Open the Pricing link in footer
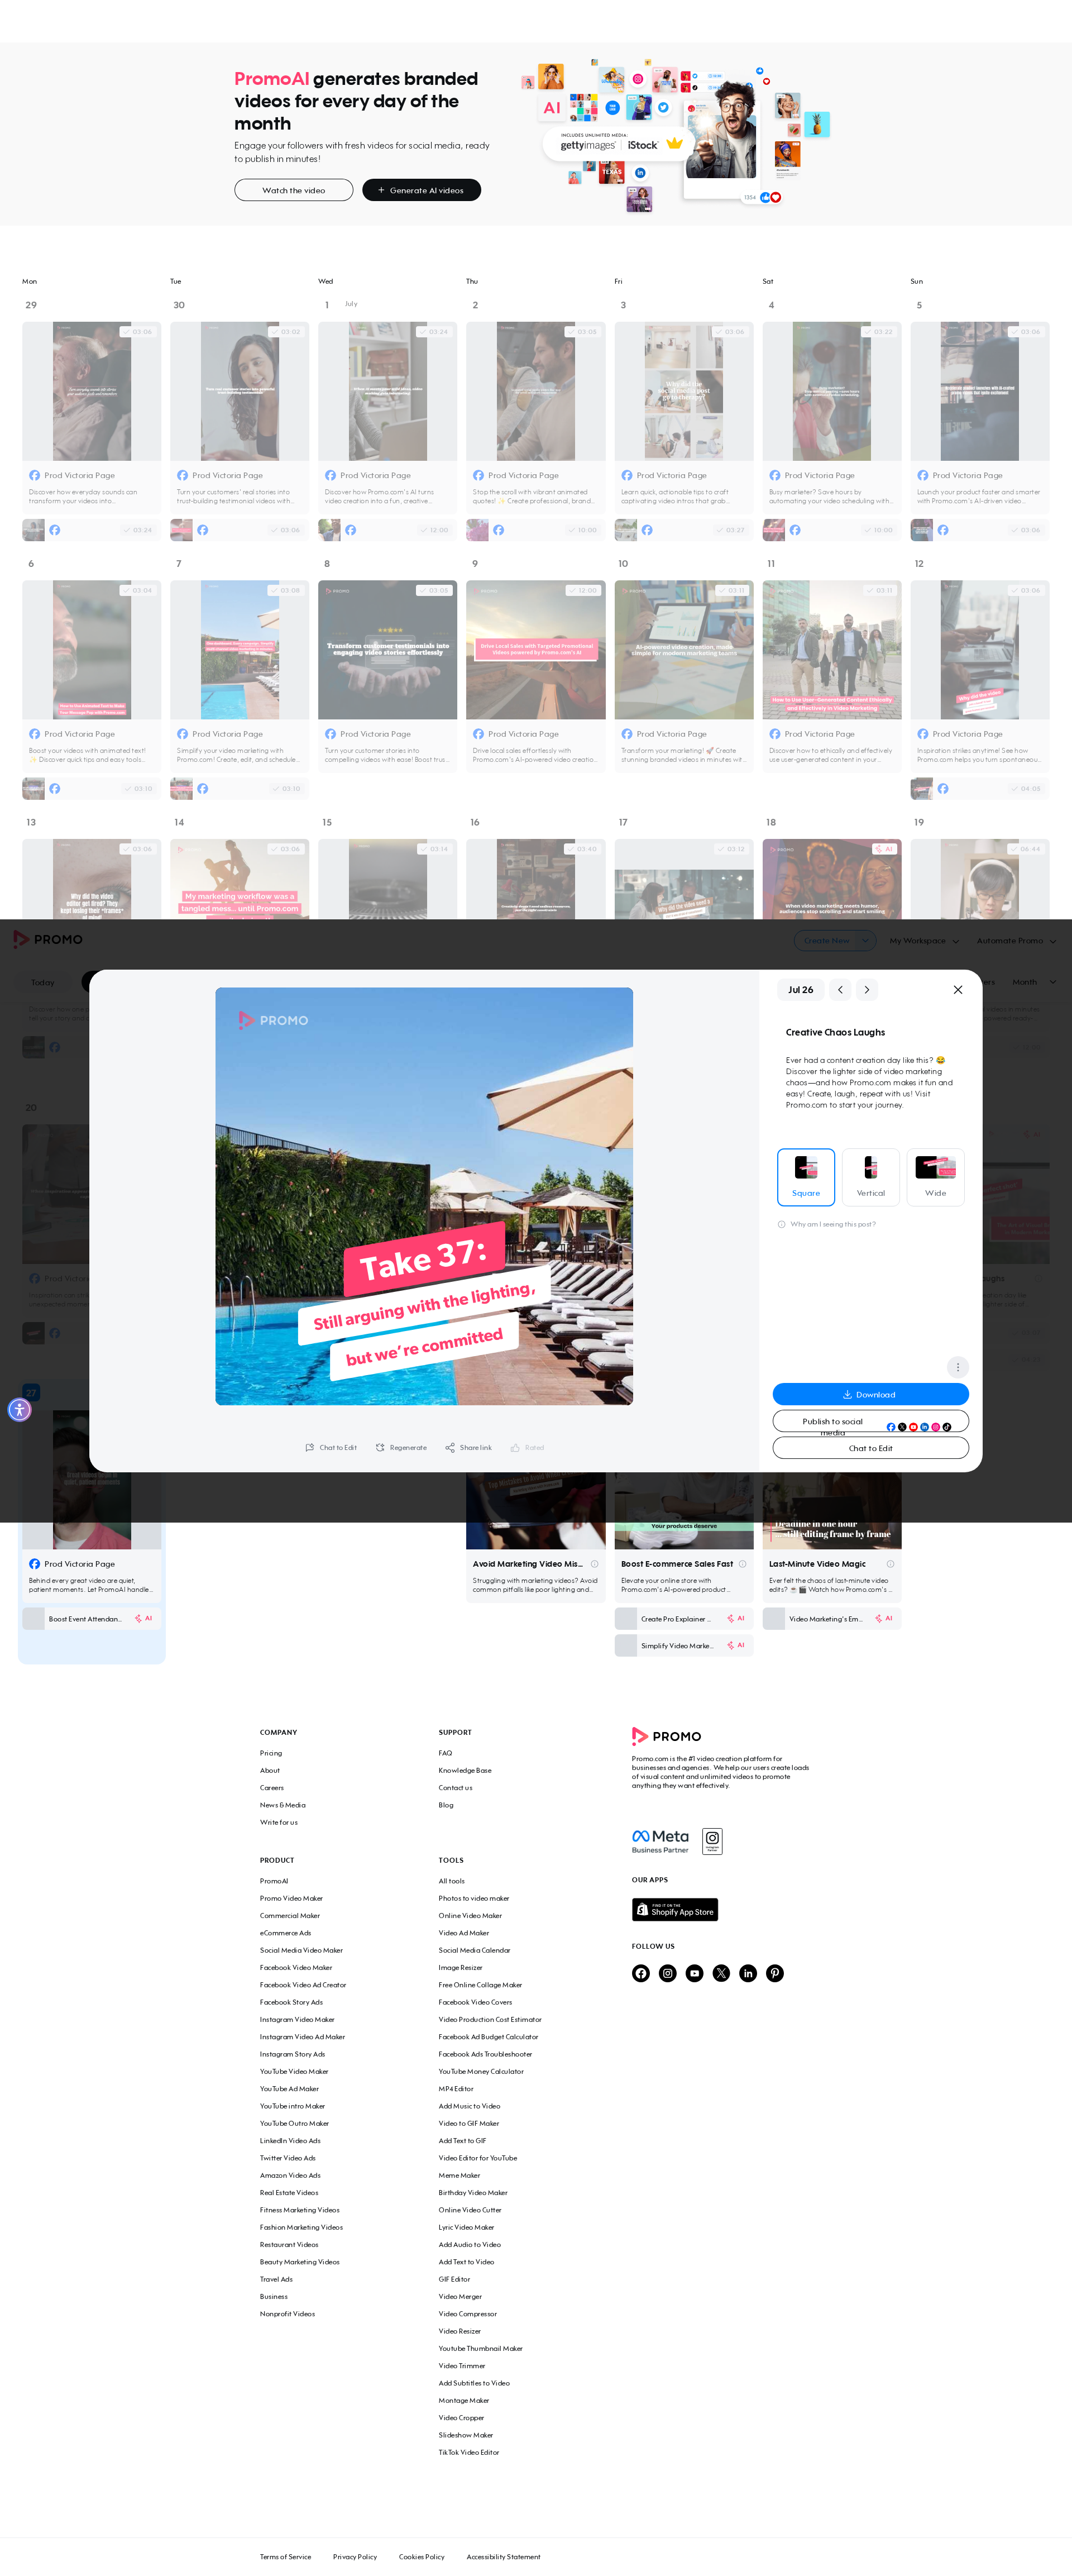 tap(271, 1753)
